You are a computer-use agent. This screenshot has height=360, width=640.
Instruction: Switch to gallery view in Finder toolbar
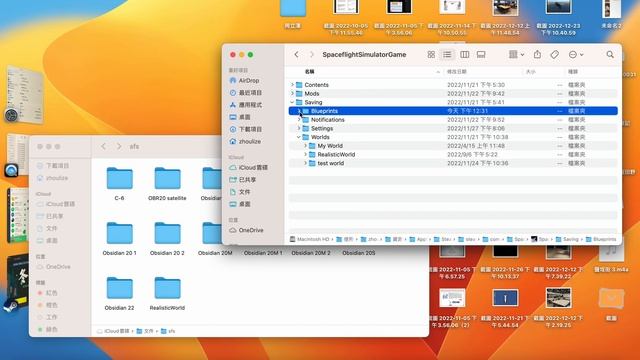(481, 55)
